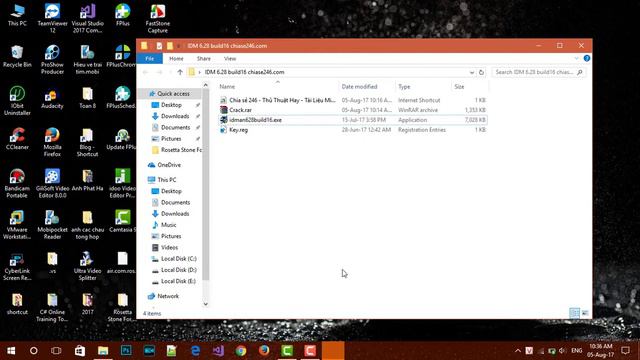Open the volume control in system tray

[562, 351]
